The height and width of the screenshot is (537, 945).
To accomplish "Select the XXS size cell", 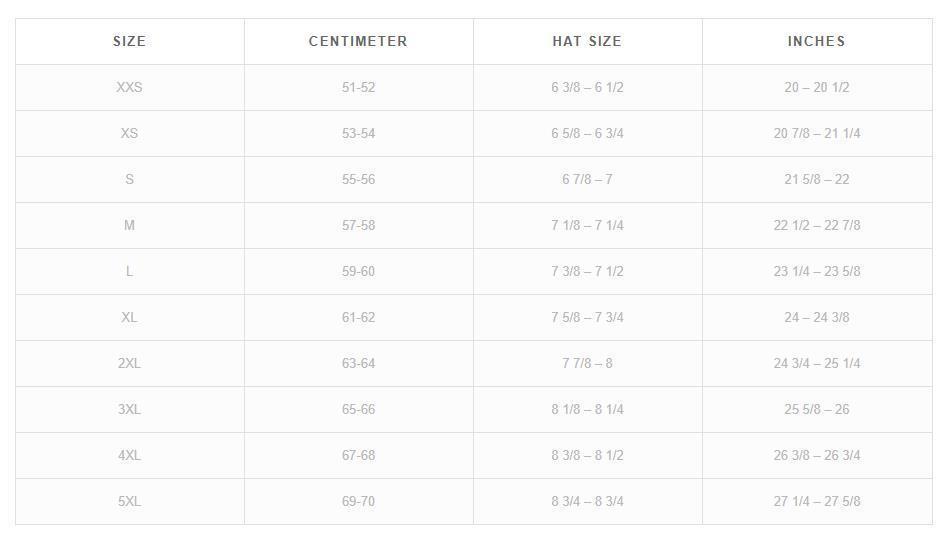I will (x=129, y=87).
